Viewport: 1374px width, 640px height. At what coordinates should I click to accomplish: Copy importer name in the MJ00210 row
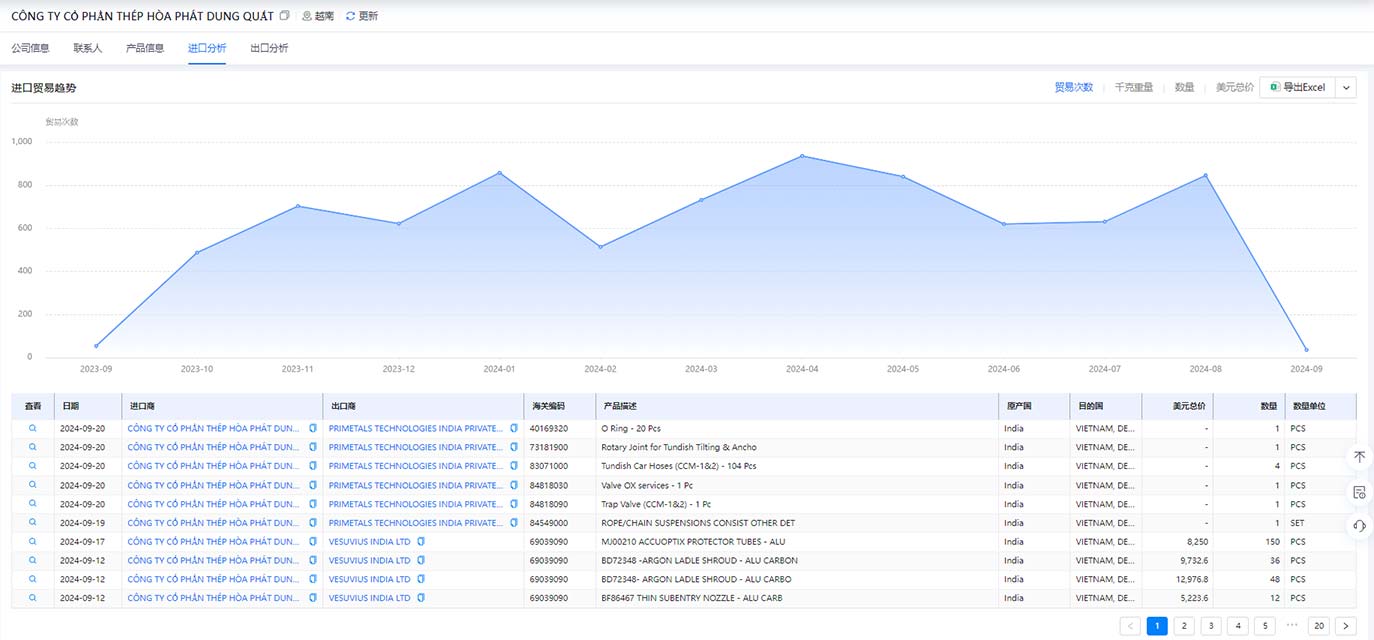(313, 541)
